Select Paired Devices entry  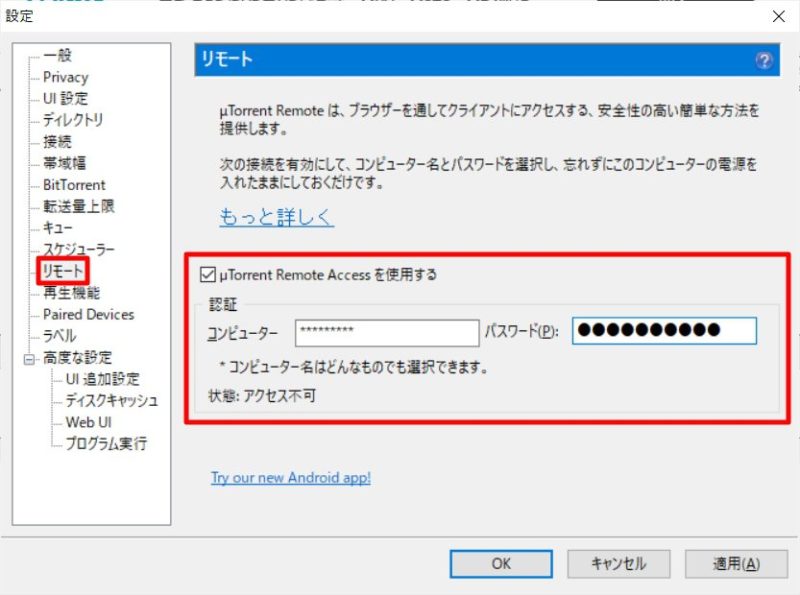pos(89,314)
